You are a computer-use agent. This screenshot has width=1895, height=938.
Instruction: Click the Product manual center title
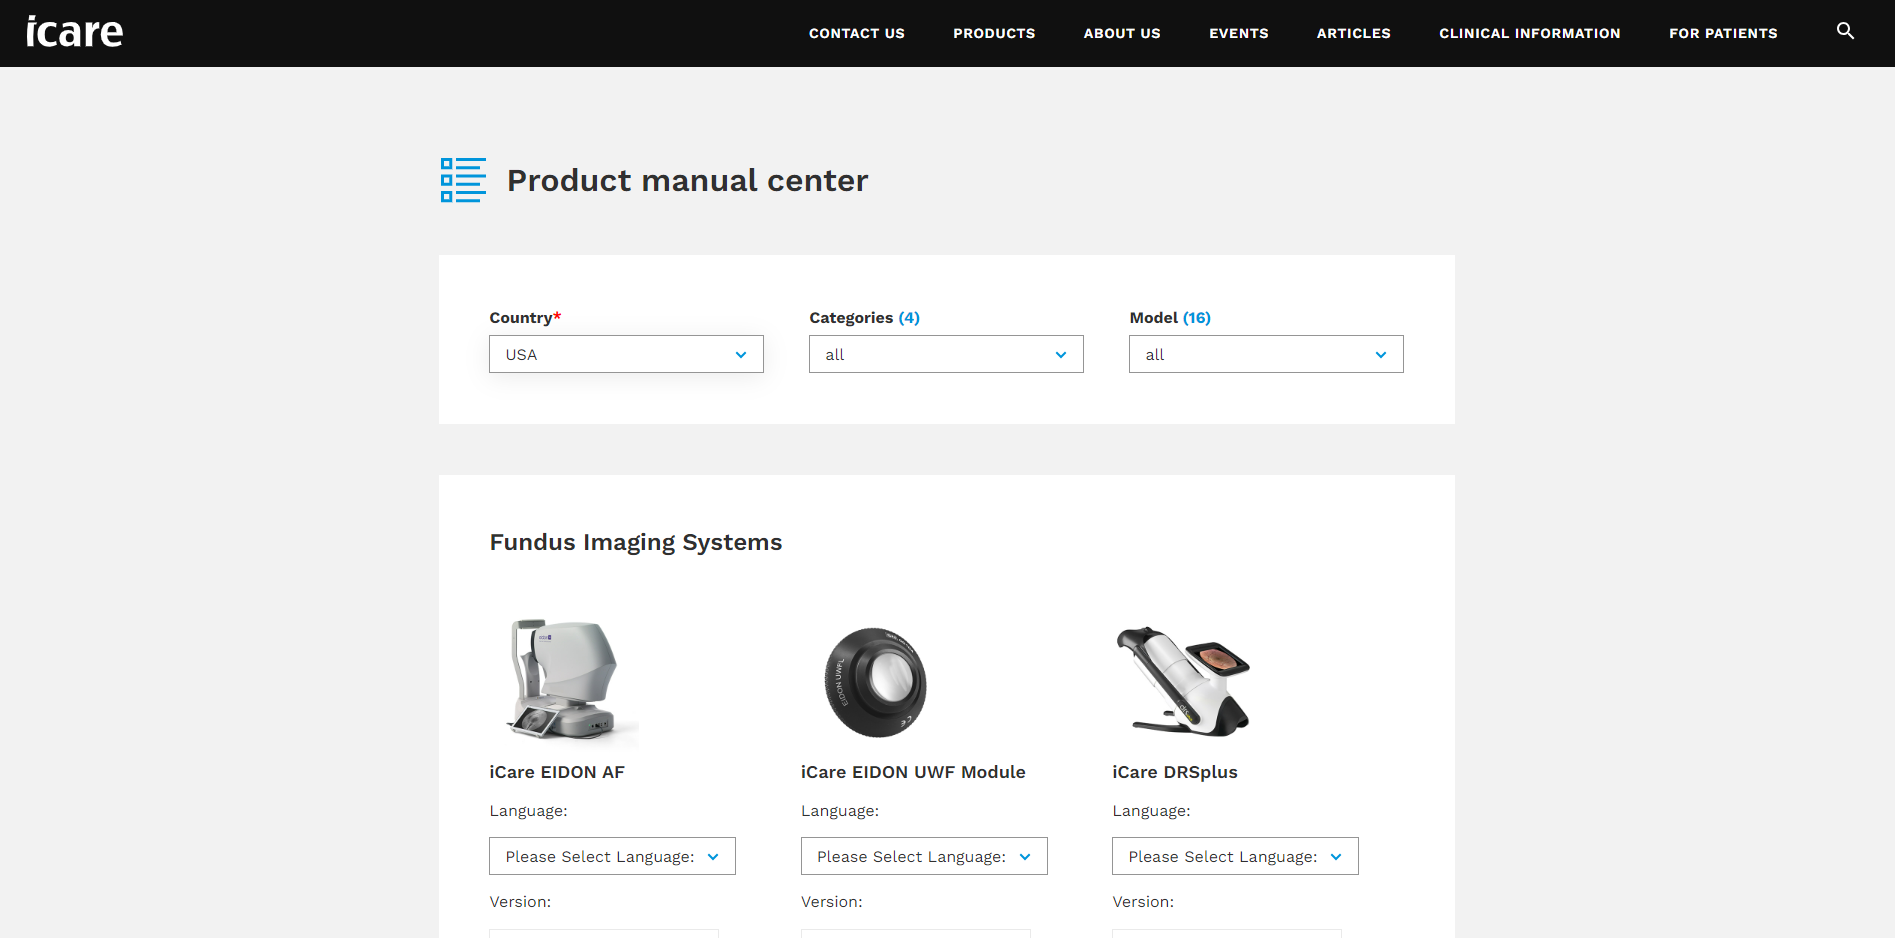688,180
